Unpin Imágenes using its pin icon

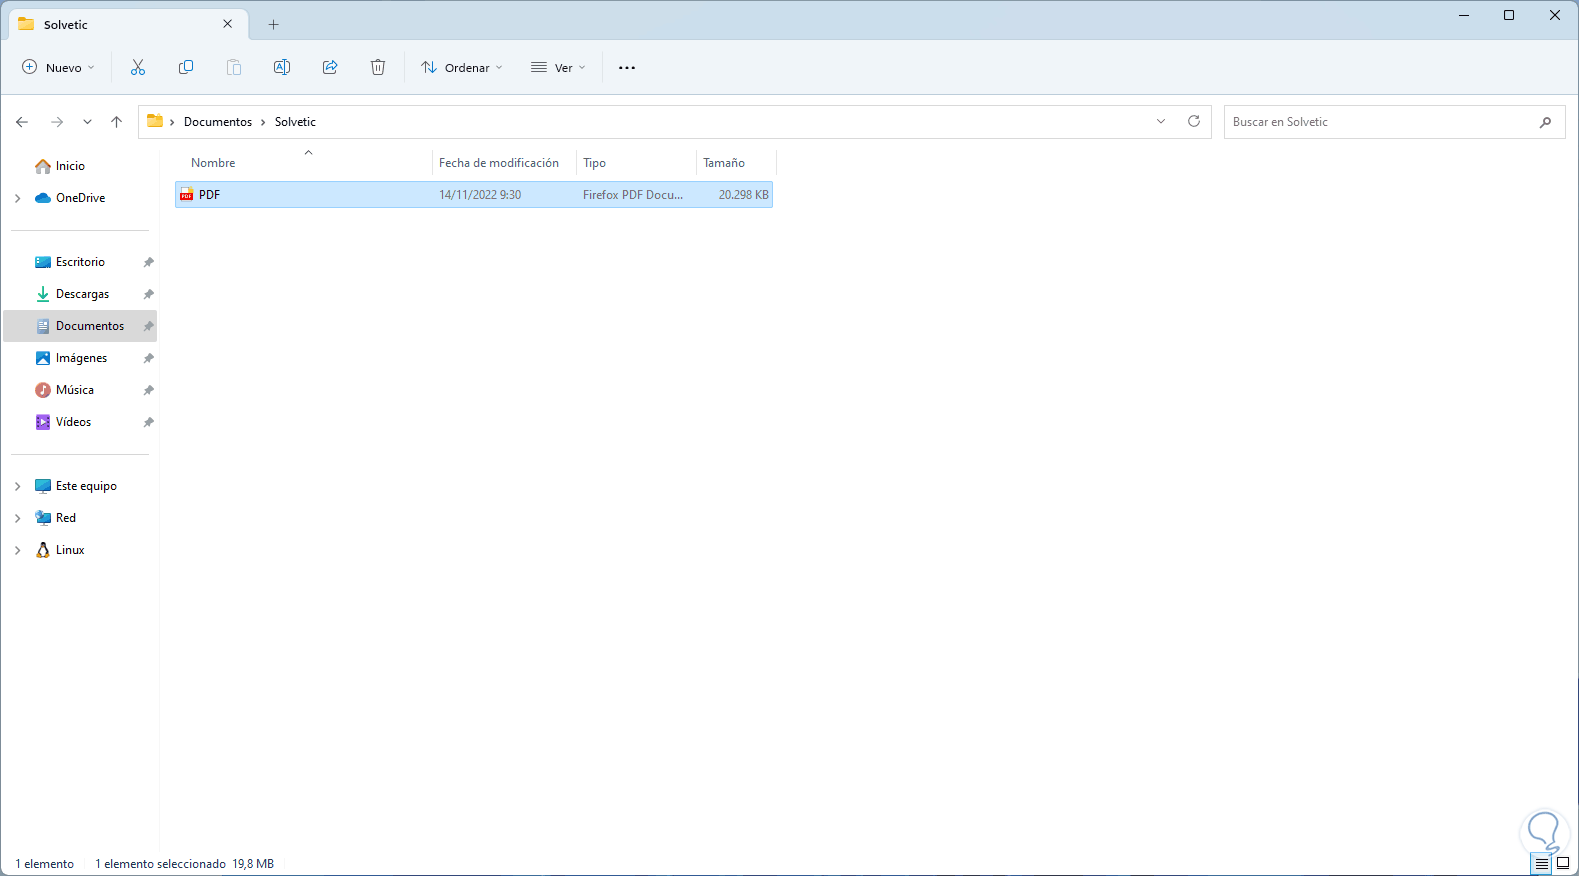[x=148, y=358]
